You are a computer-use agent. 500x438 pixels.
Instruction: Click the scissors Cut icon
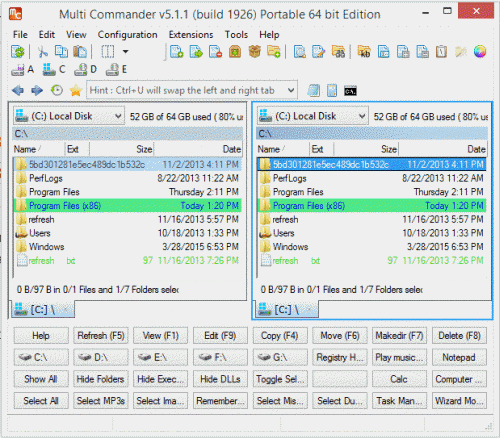coord(42,52)
